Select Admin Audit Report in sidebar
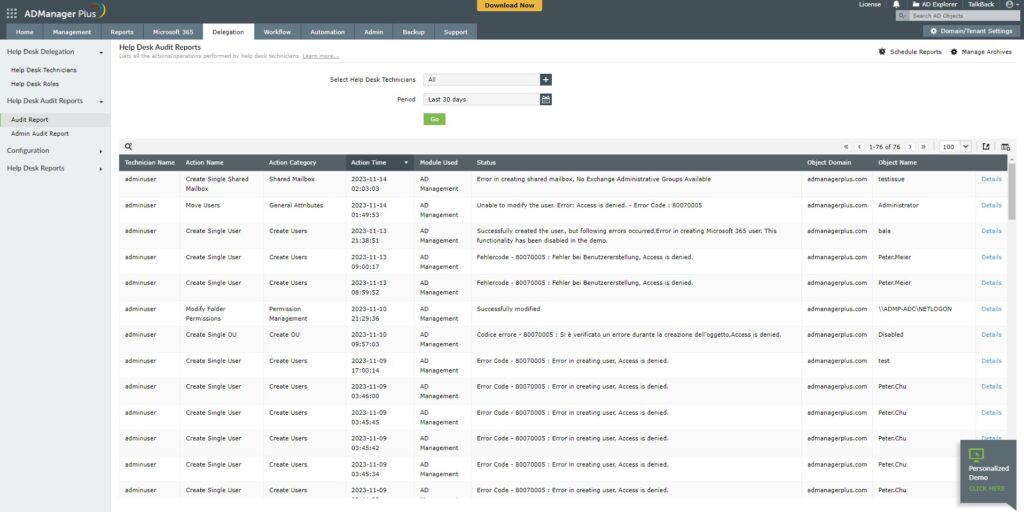1024x512 pixels. (x=40, y=133)
